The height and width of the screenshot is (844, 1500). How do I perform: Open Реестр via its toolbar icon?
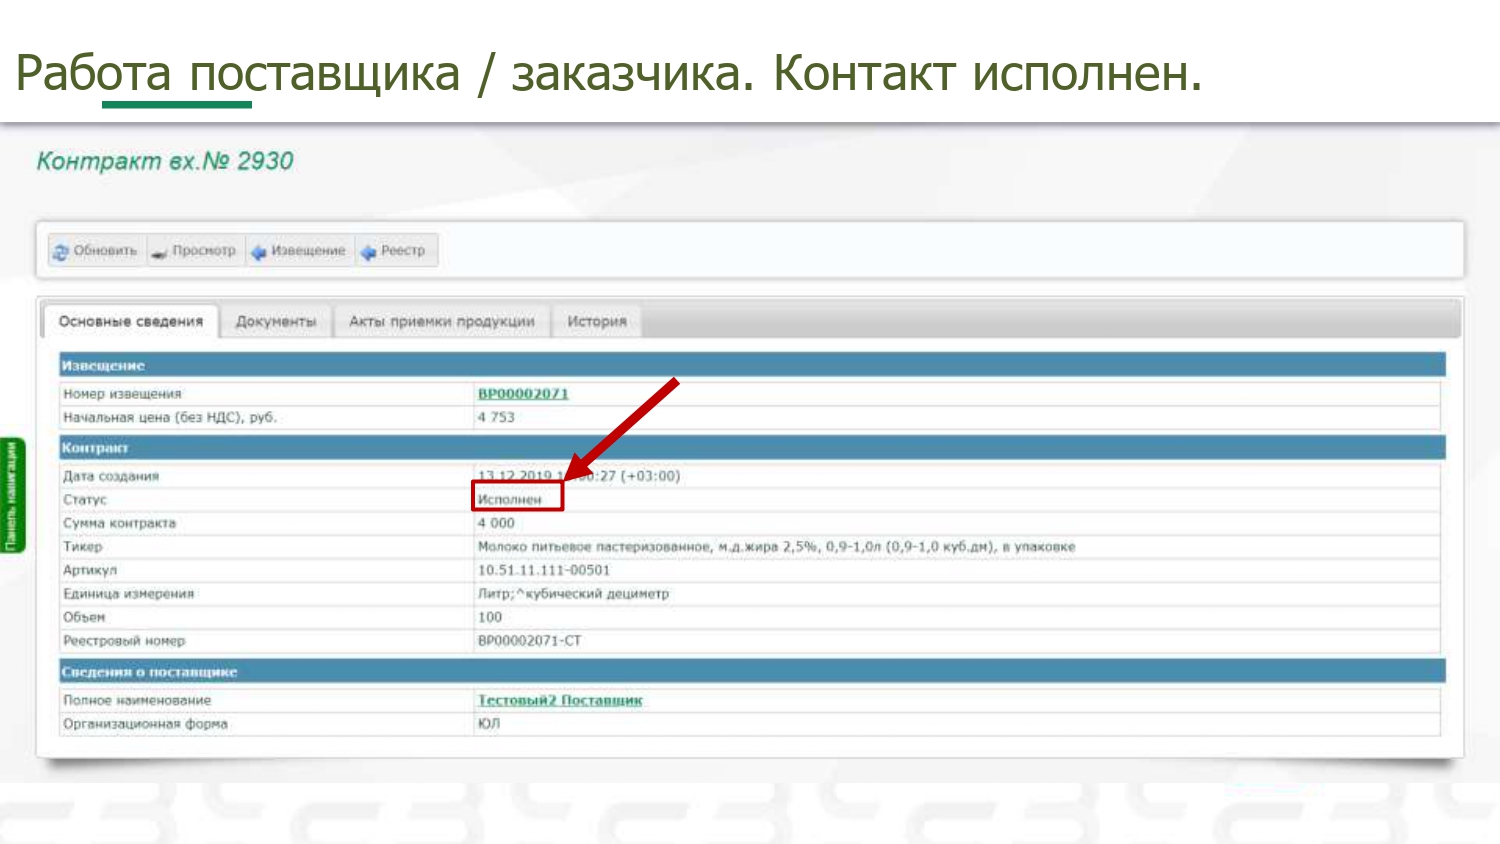(368, 252)
